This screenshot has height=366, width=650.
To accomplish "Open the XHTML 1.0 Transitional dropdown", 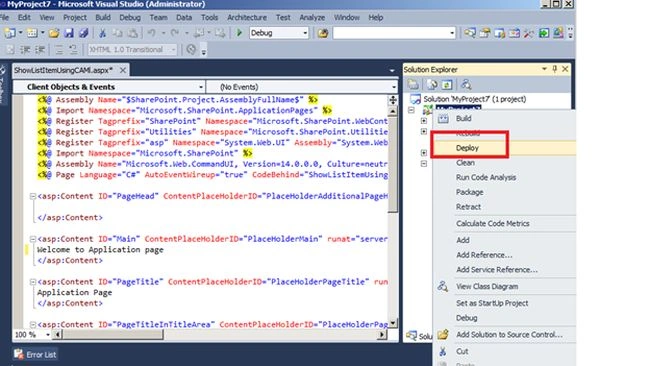I will tap(173, 50).
